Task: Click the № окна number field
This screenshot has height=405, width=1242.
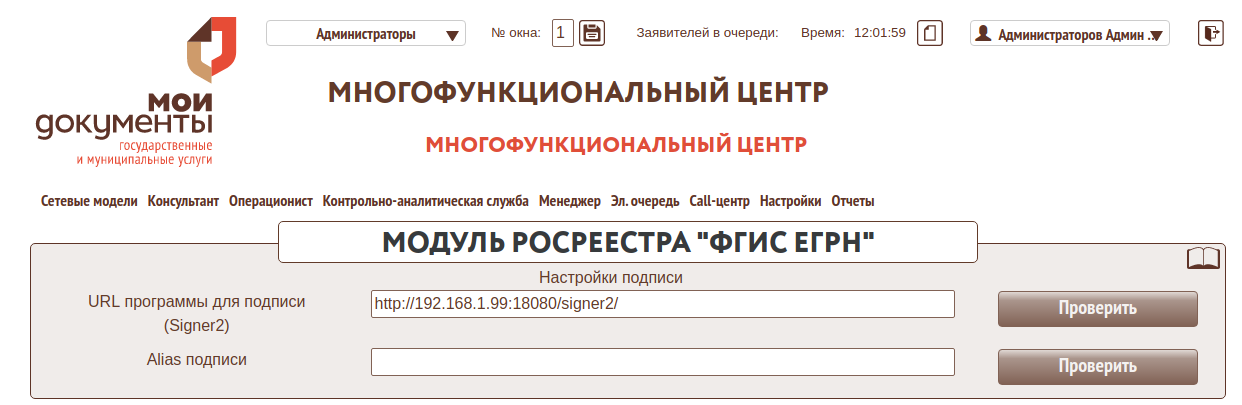Action: tap(563, 33)
